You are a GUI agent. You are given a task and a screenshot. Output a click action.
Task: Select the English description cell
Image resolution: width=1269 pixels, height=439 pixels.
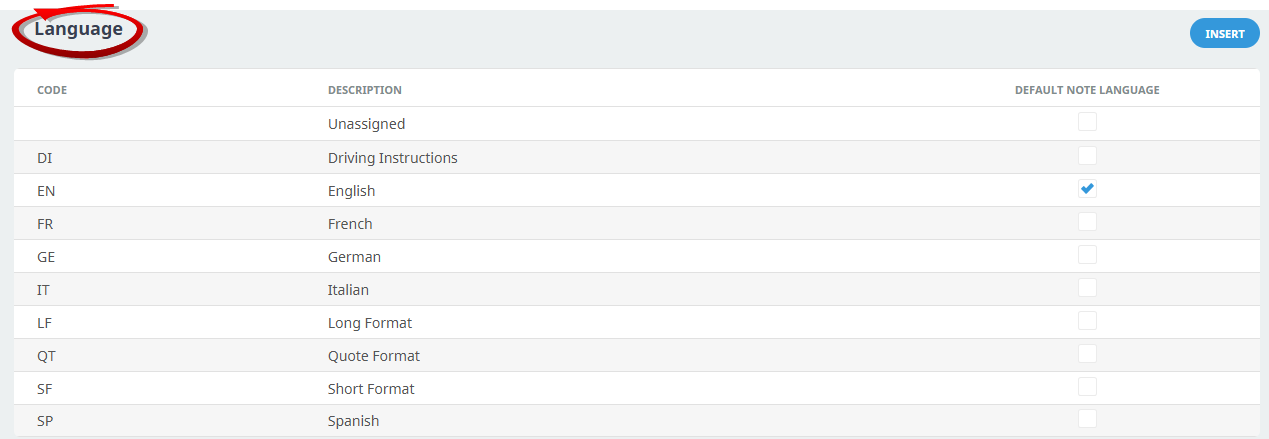pos(351,191)
